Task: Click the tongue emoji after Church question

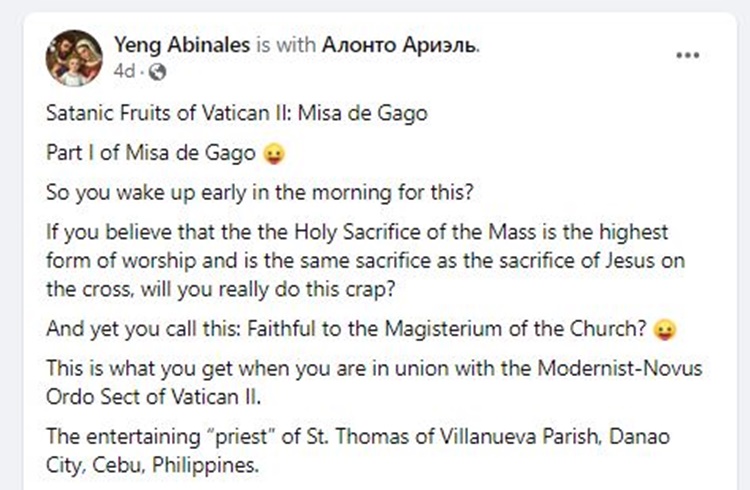Action: pos(665,330)
